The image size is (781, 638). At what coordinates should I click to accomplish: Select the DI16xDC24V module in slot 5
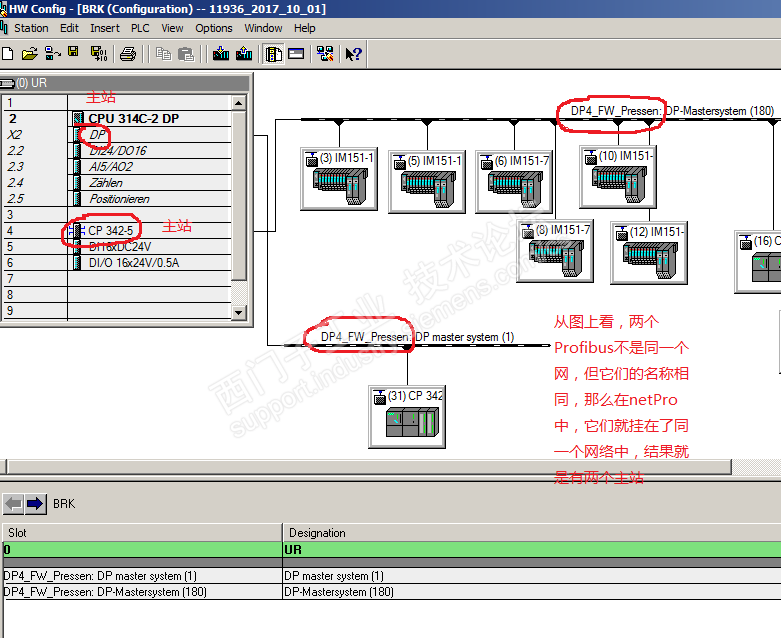pos(118,247)
